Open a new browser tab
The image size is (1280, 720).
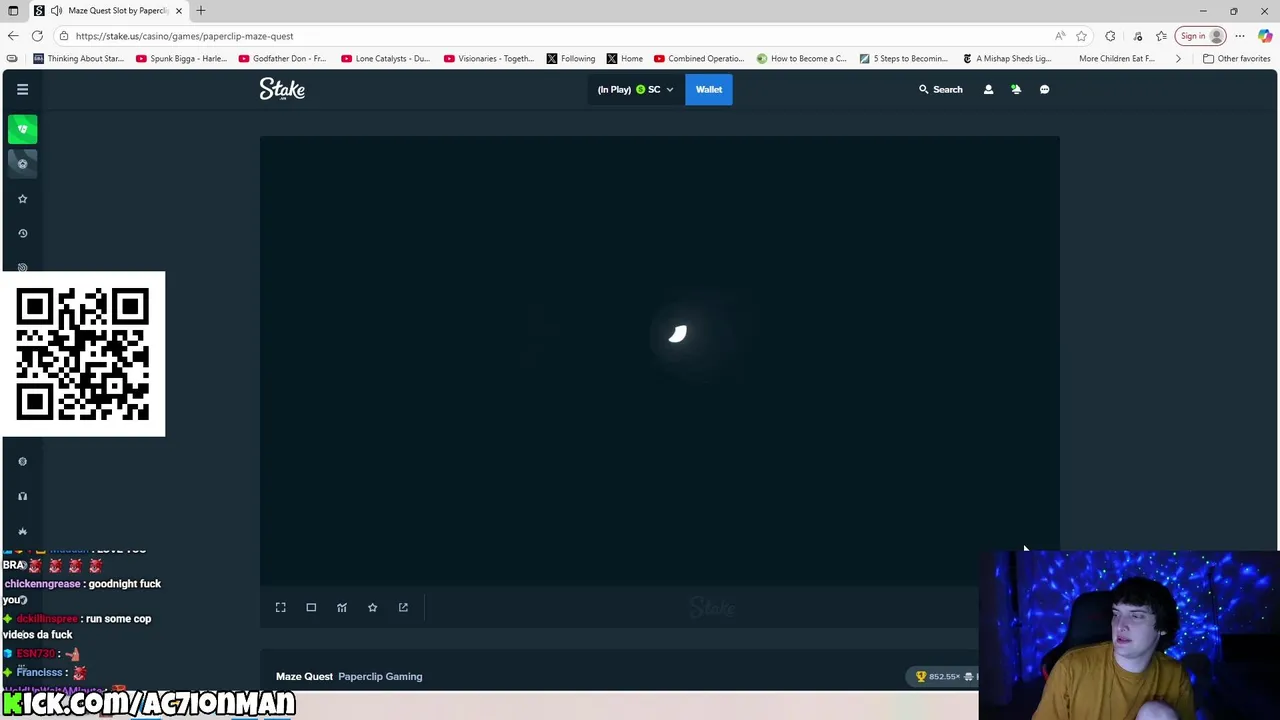coord(201,11)
